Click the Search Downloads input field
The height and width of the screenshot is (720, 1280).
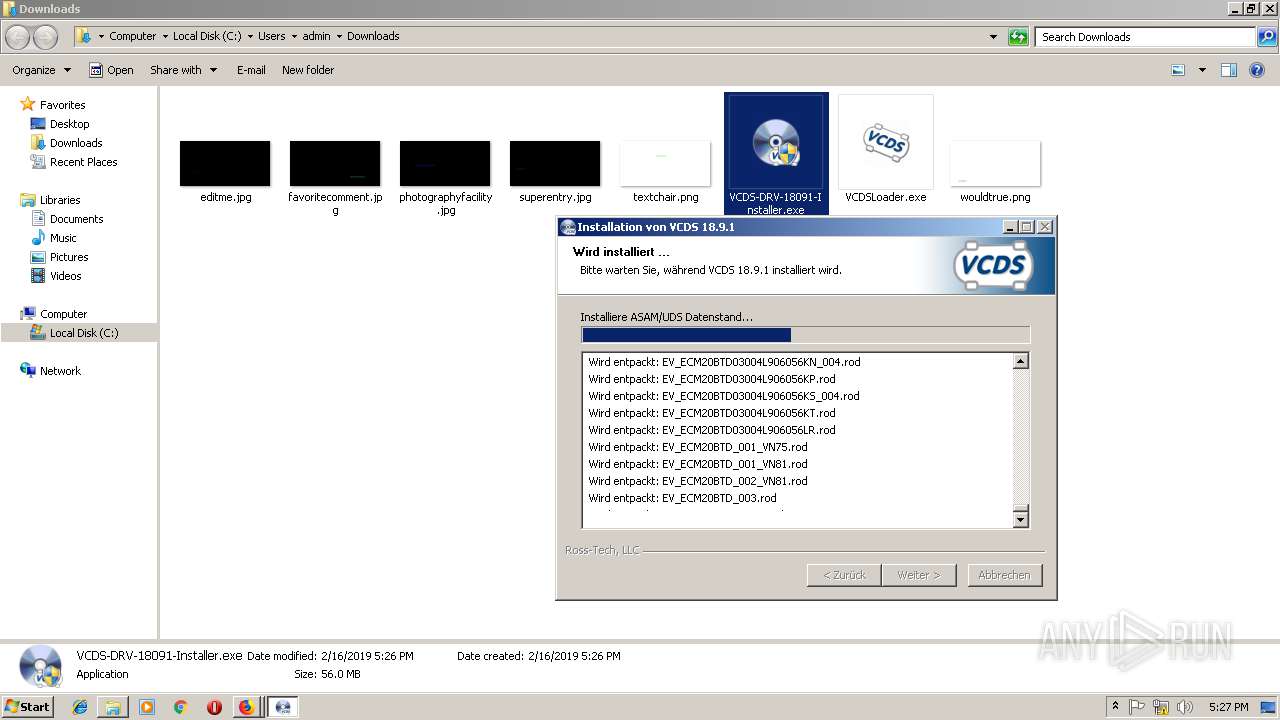pos(1146,37)
